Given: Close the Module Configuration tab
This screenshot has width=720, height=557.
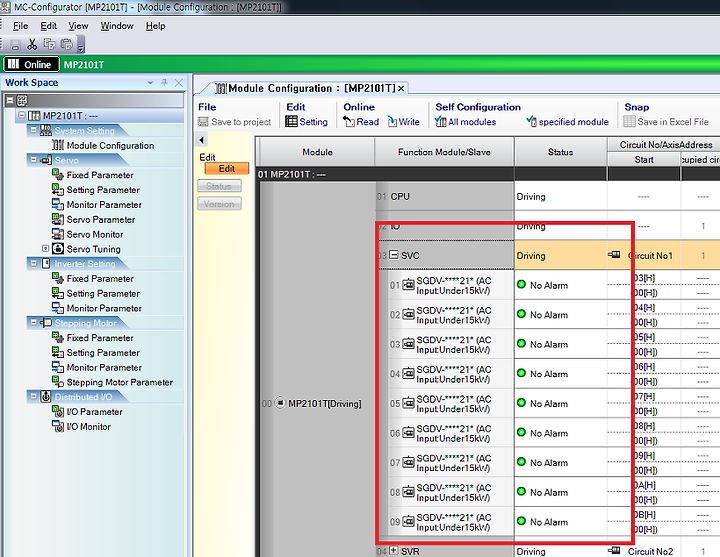Looking at the screenshot, I should click(x=401, y=89).
